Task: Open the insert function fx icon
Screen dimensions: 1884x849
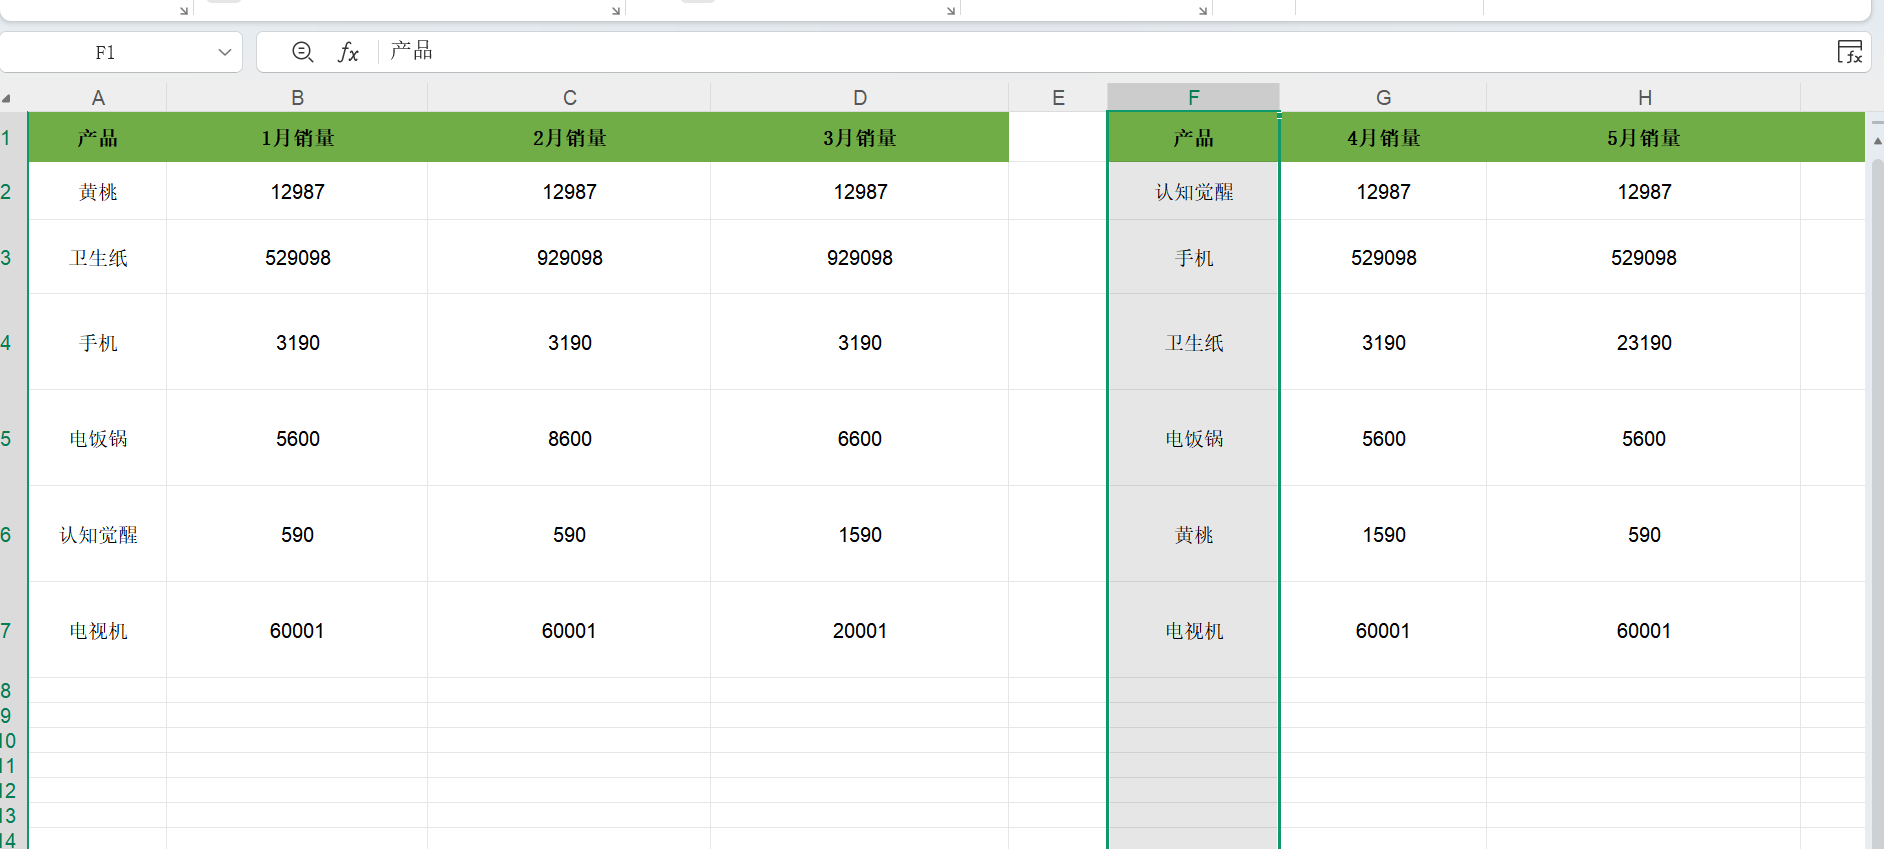Action: [348, 52]
